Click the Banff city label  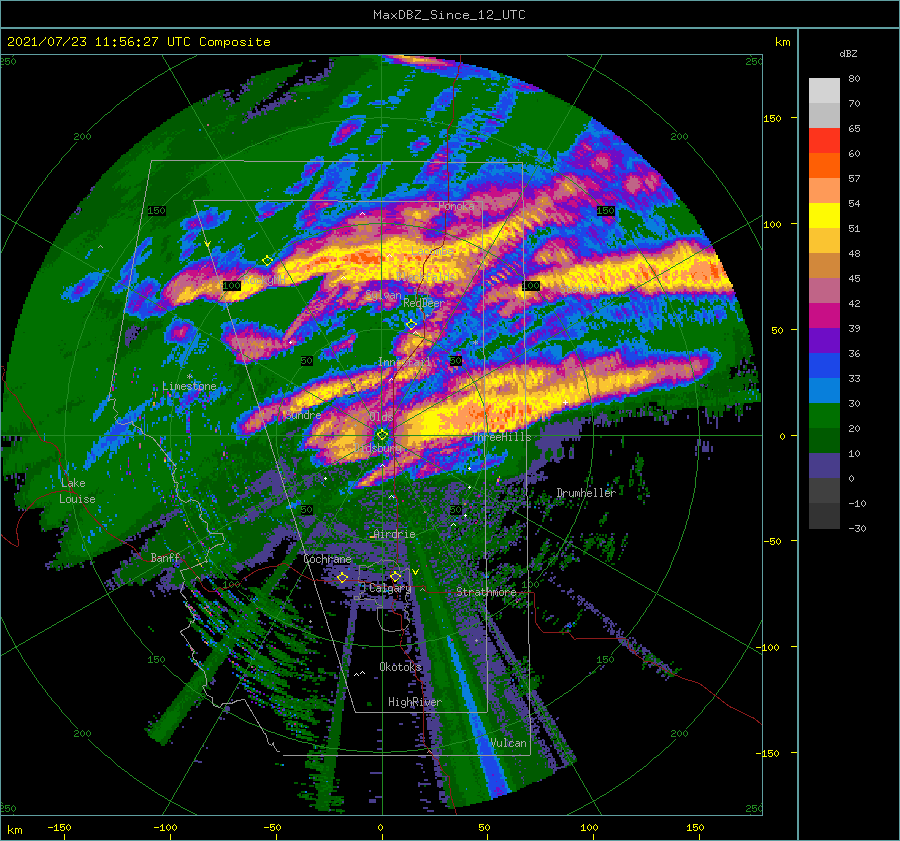(x=165, y=558)
